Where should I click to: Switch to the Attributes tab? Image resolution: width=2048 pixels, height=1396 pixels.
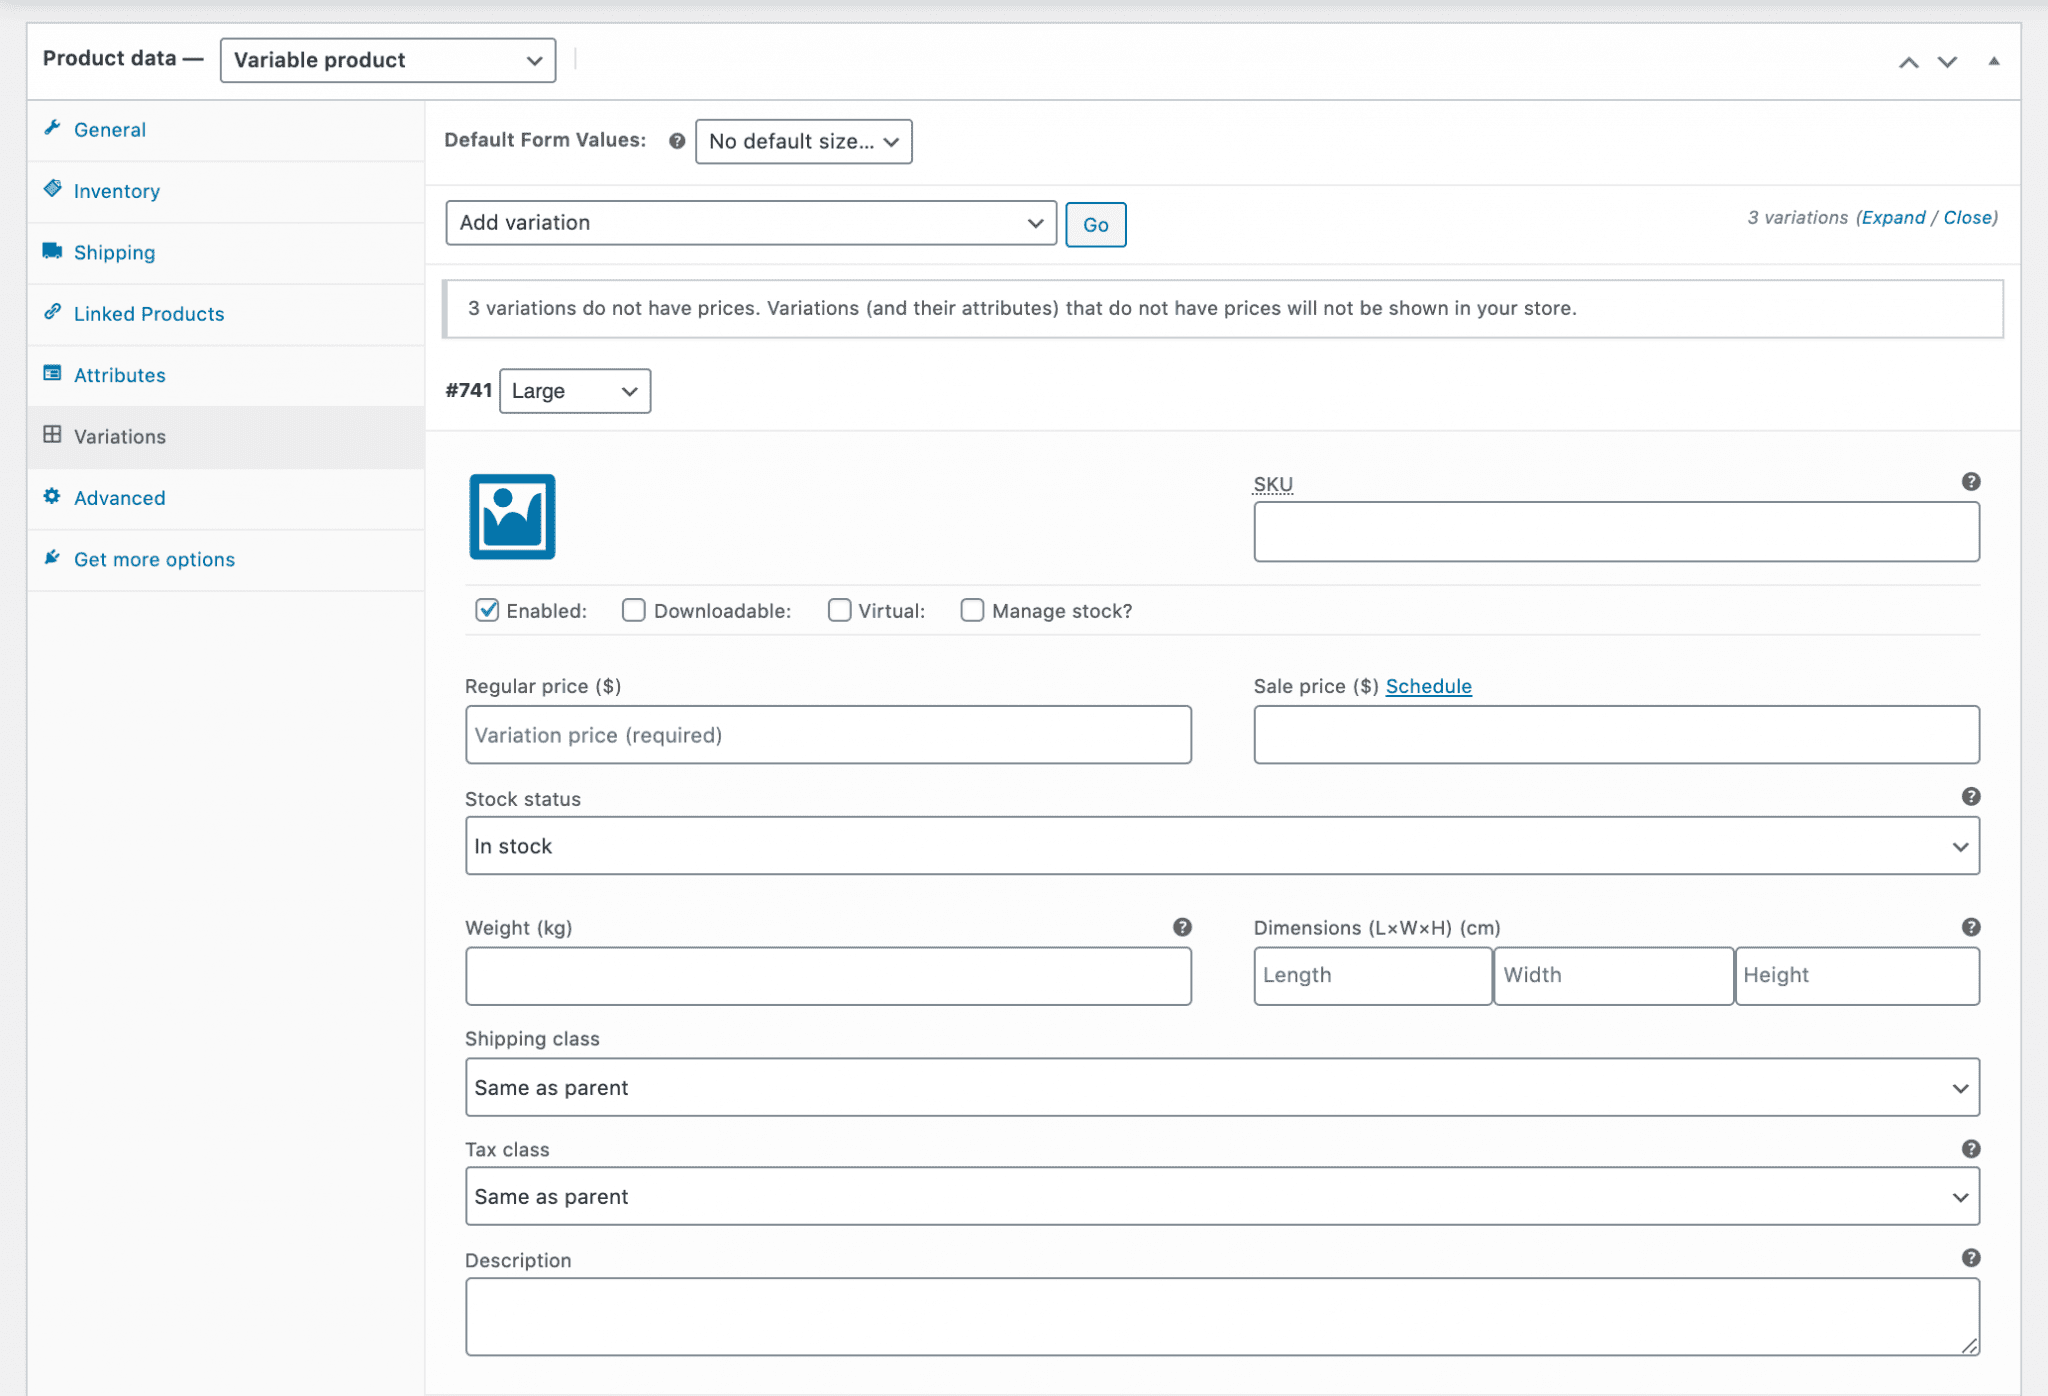click(119, 375)
